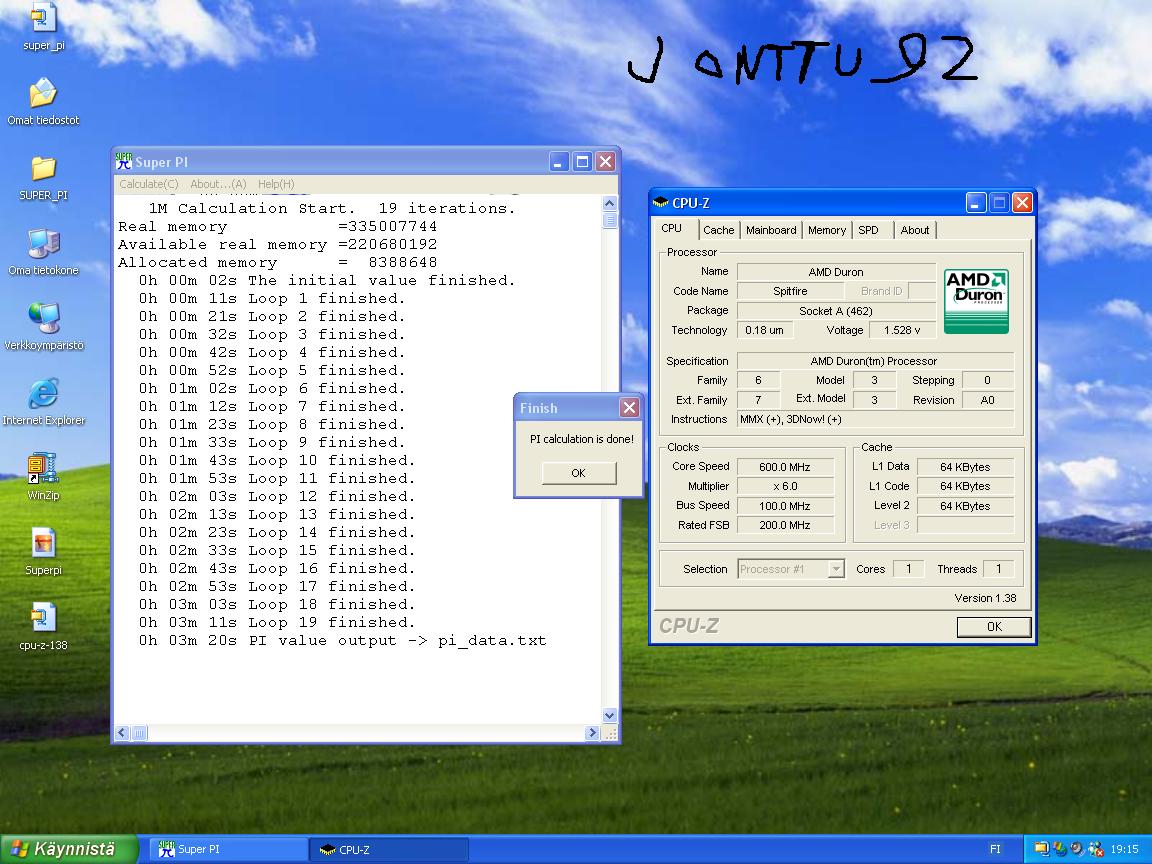The height and width of the screenshot is (864, 1152).
Task: Click the Instructions MMX, 3DNow! field
Action: pyautogui.click(x=876, y=420)
